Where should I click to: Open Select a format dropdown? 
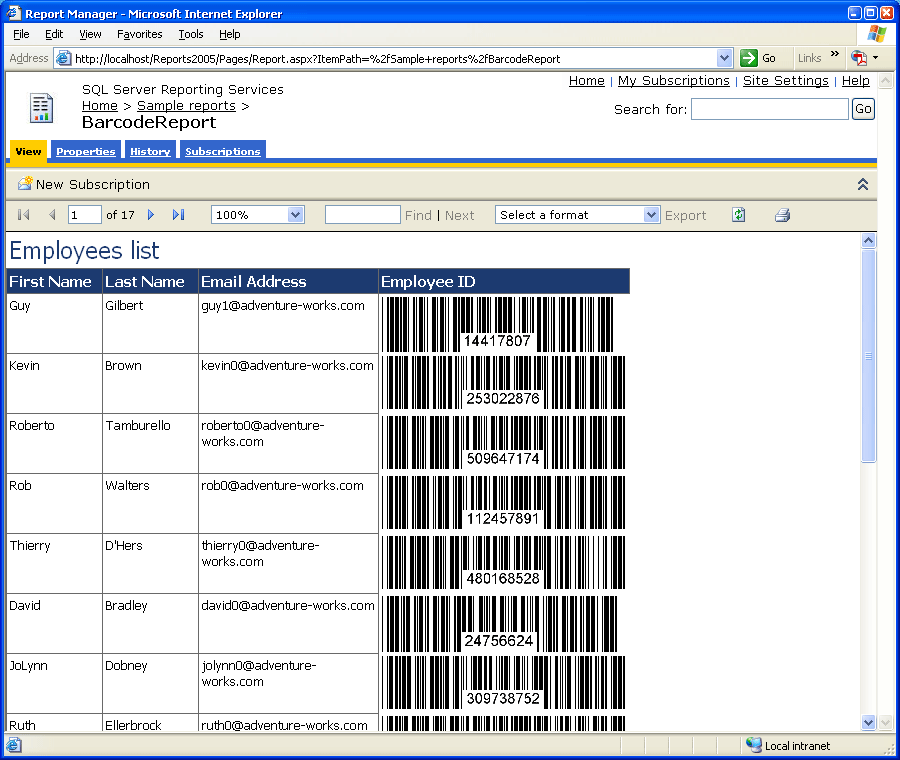[651, 215]
